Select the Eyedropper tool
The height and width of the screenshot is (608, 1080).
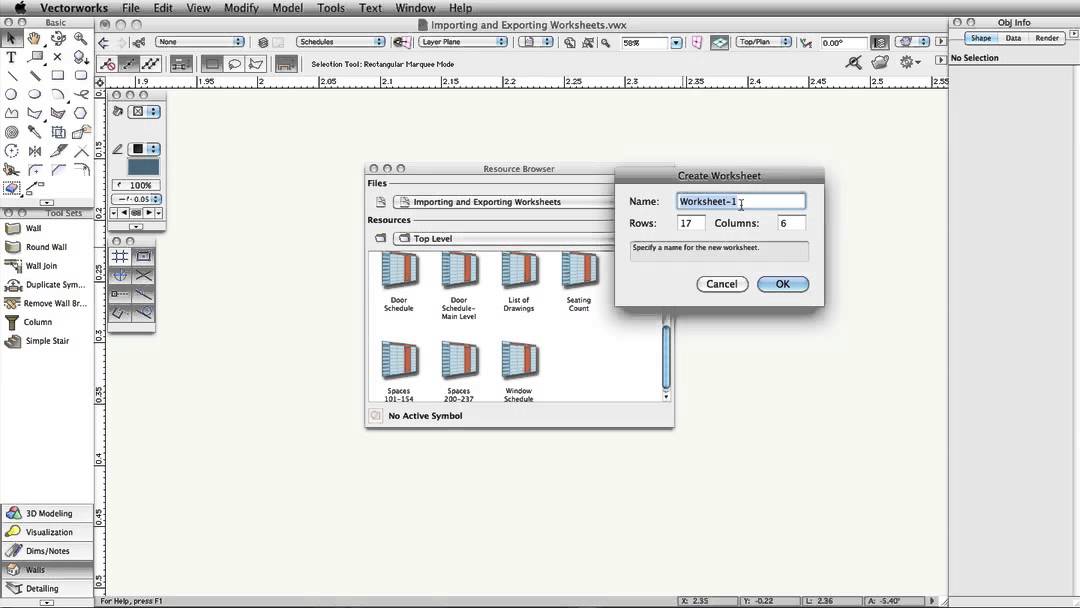[x=34, y=132]
